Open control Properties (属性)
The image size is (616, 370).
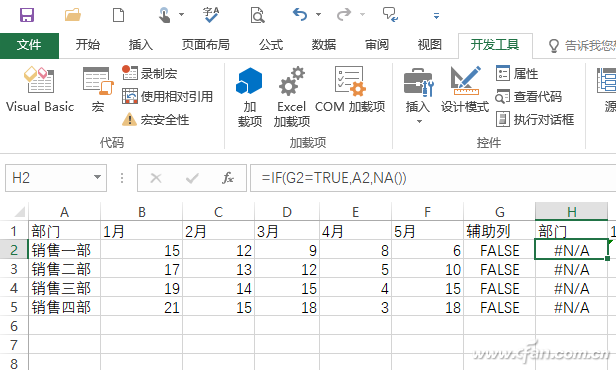point(517,73)
